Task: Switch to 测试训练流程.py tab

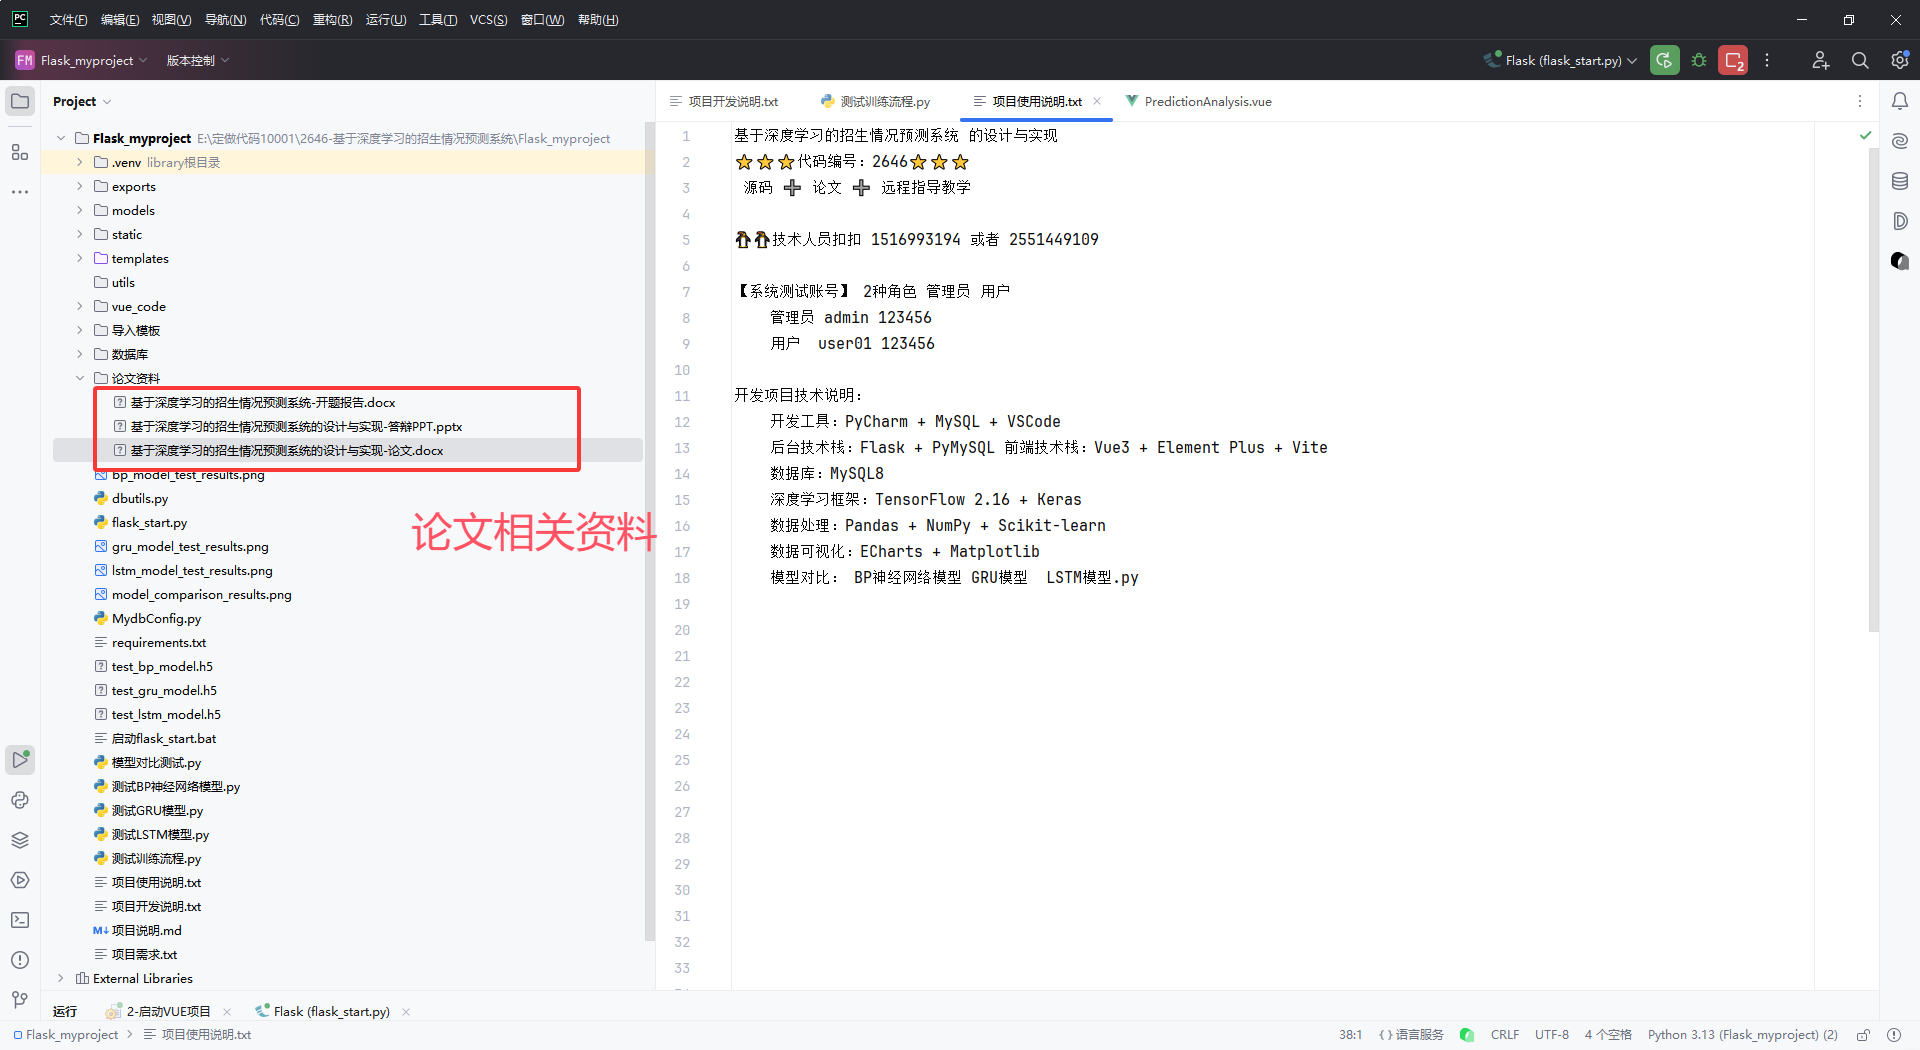Action: click(876, 101)
